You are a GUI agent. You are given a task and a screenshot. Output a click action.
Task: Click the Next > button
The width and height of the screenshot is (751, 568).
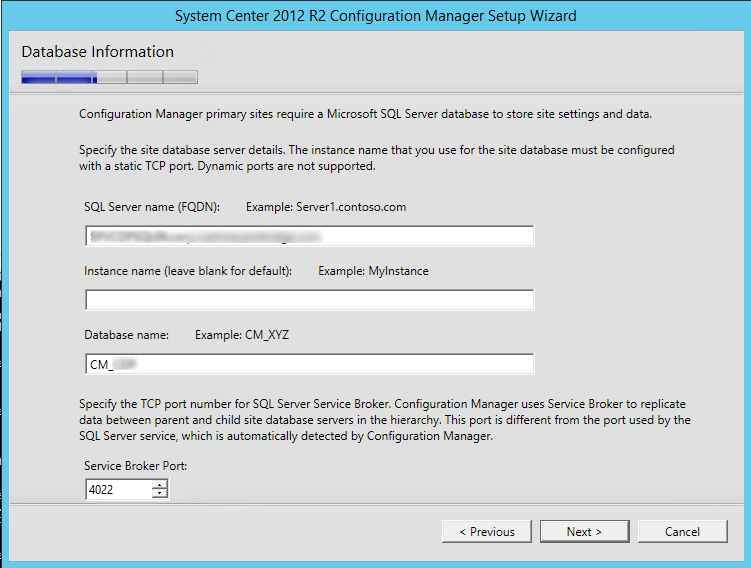[584, 532]
